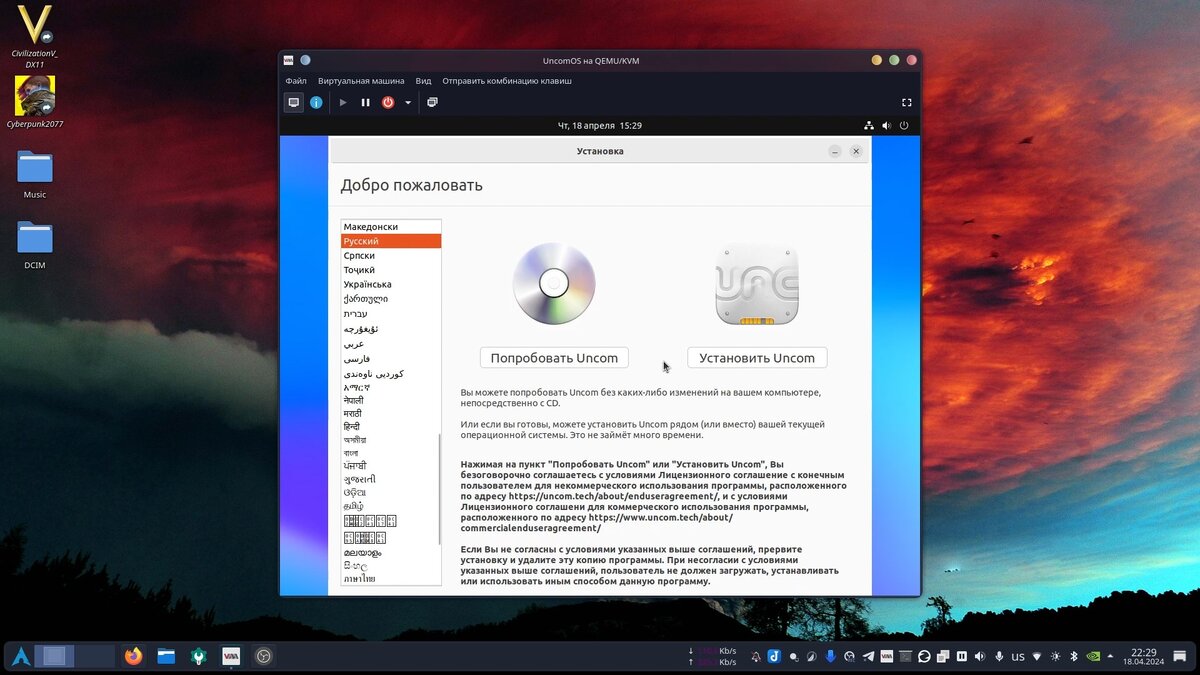Open the manage snapshots icon

point(432,102)
